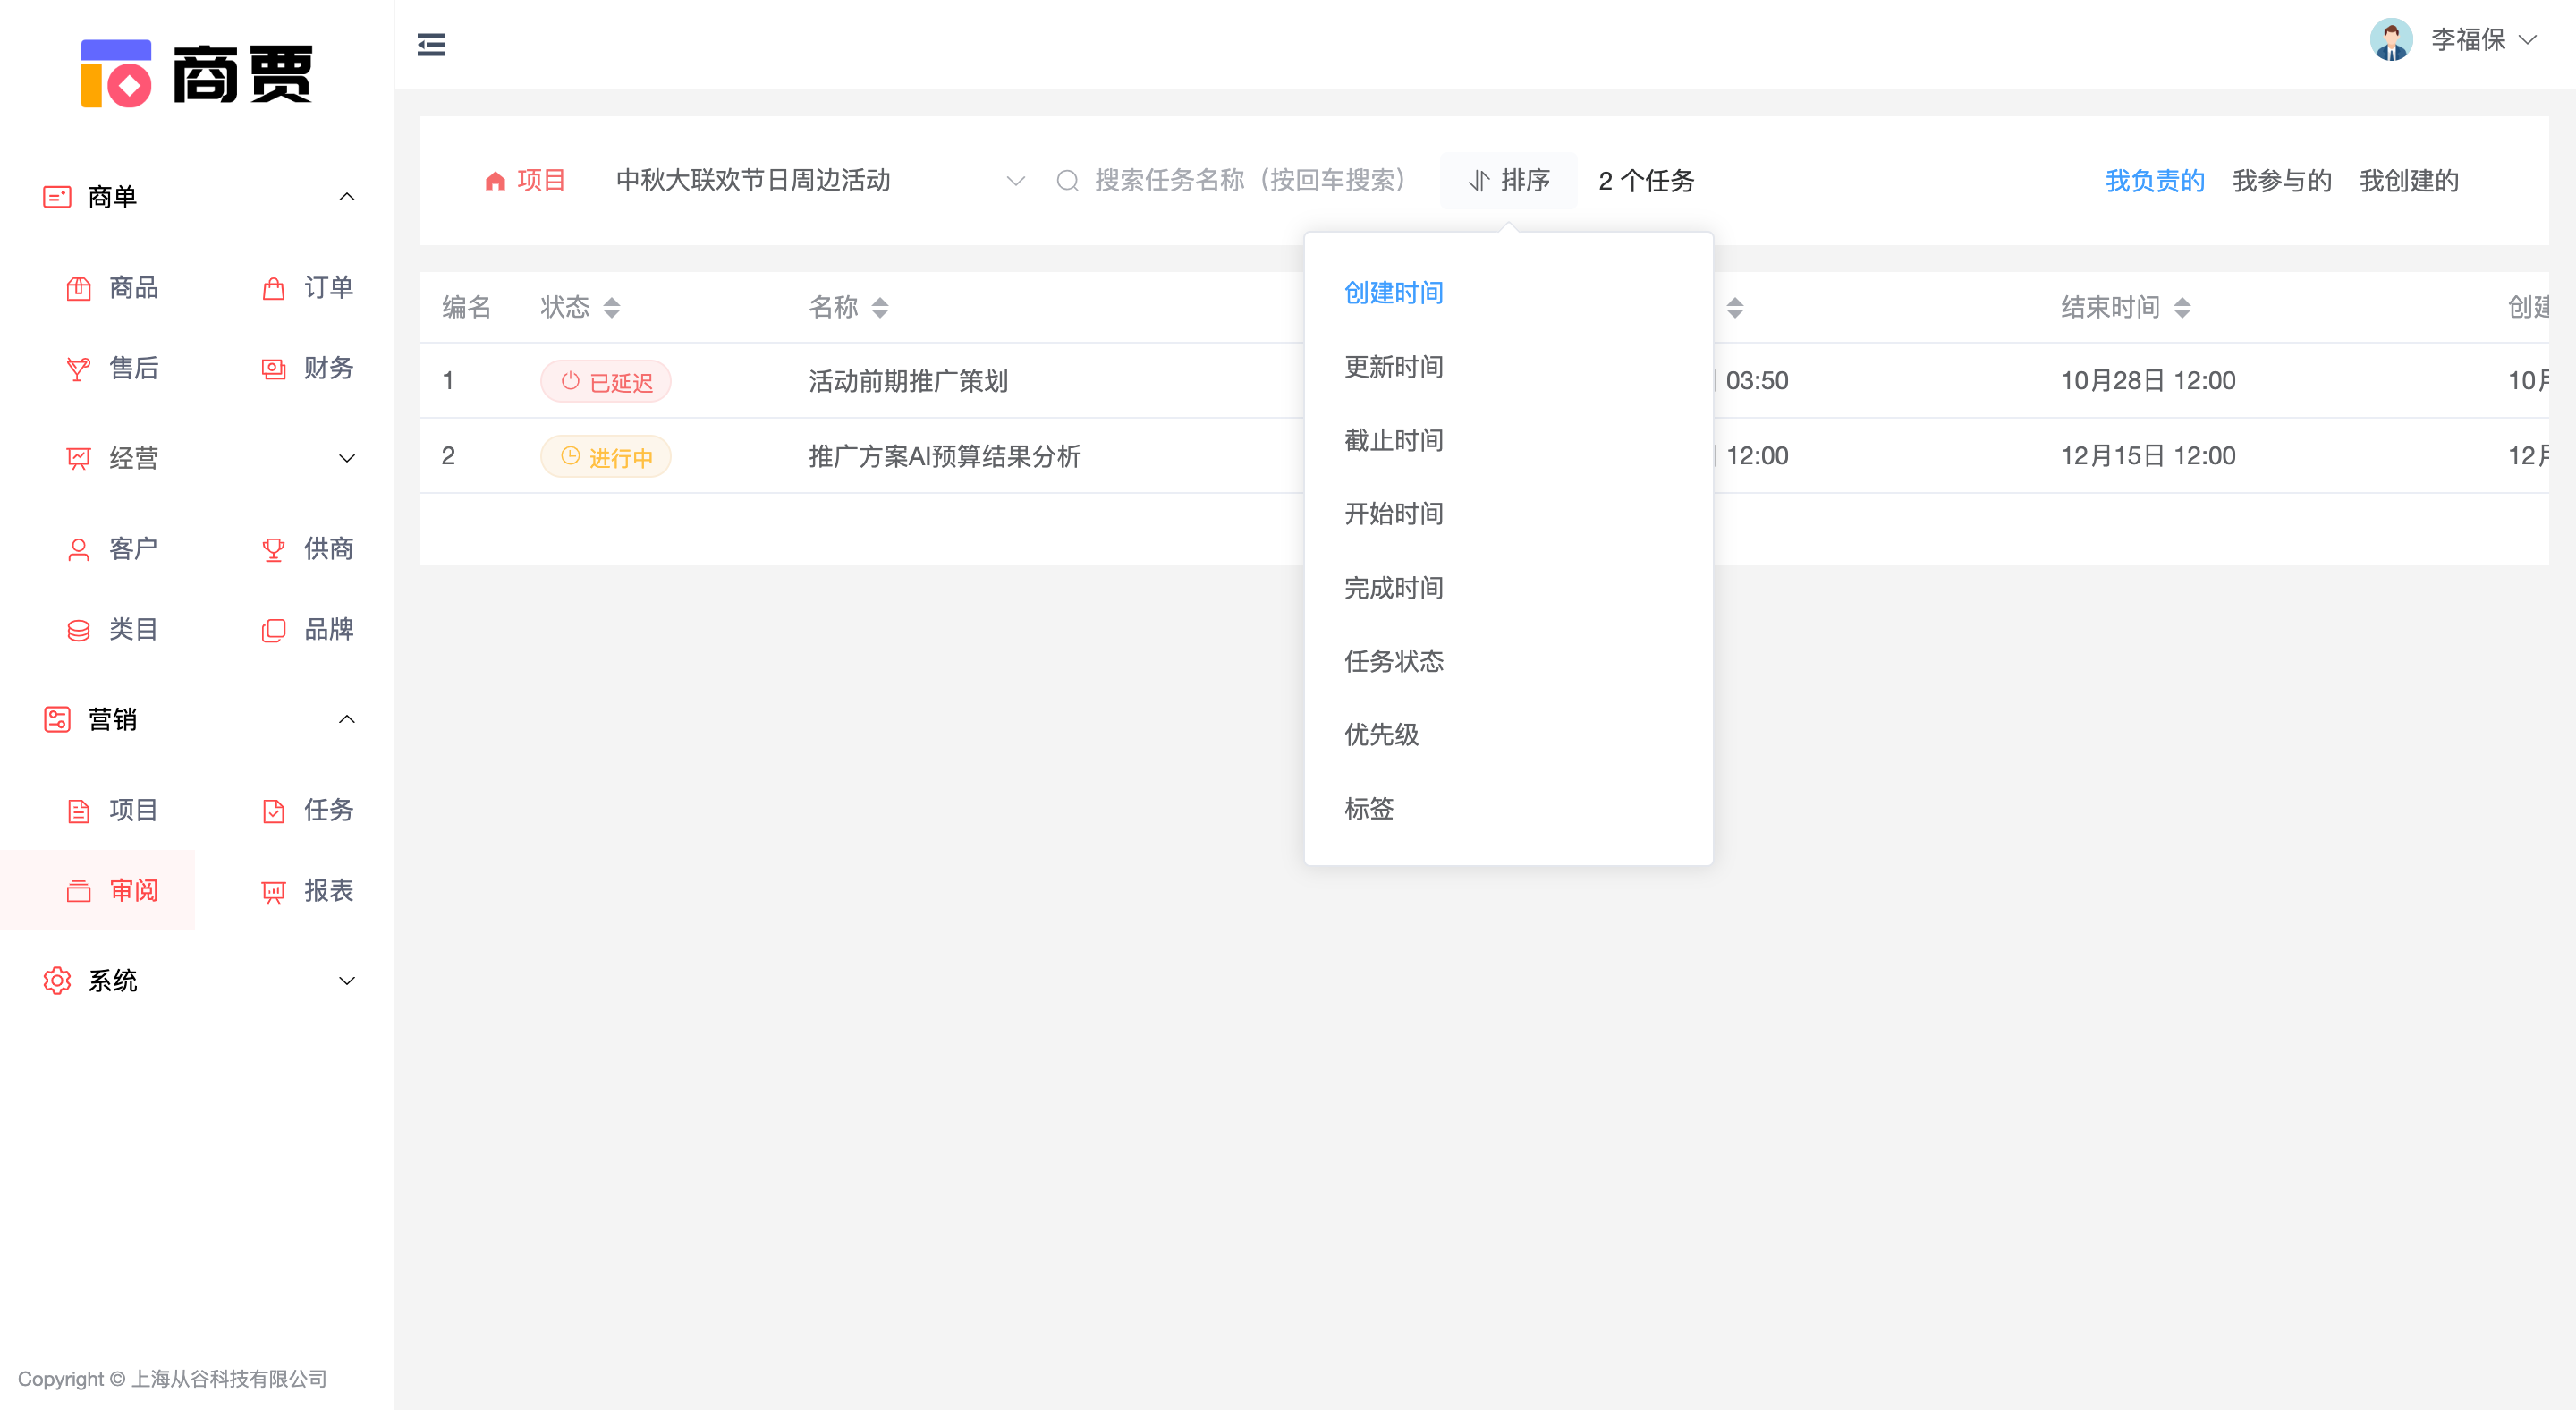Open 报表 from the sidebar

click(x=328, y=890)
